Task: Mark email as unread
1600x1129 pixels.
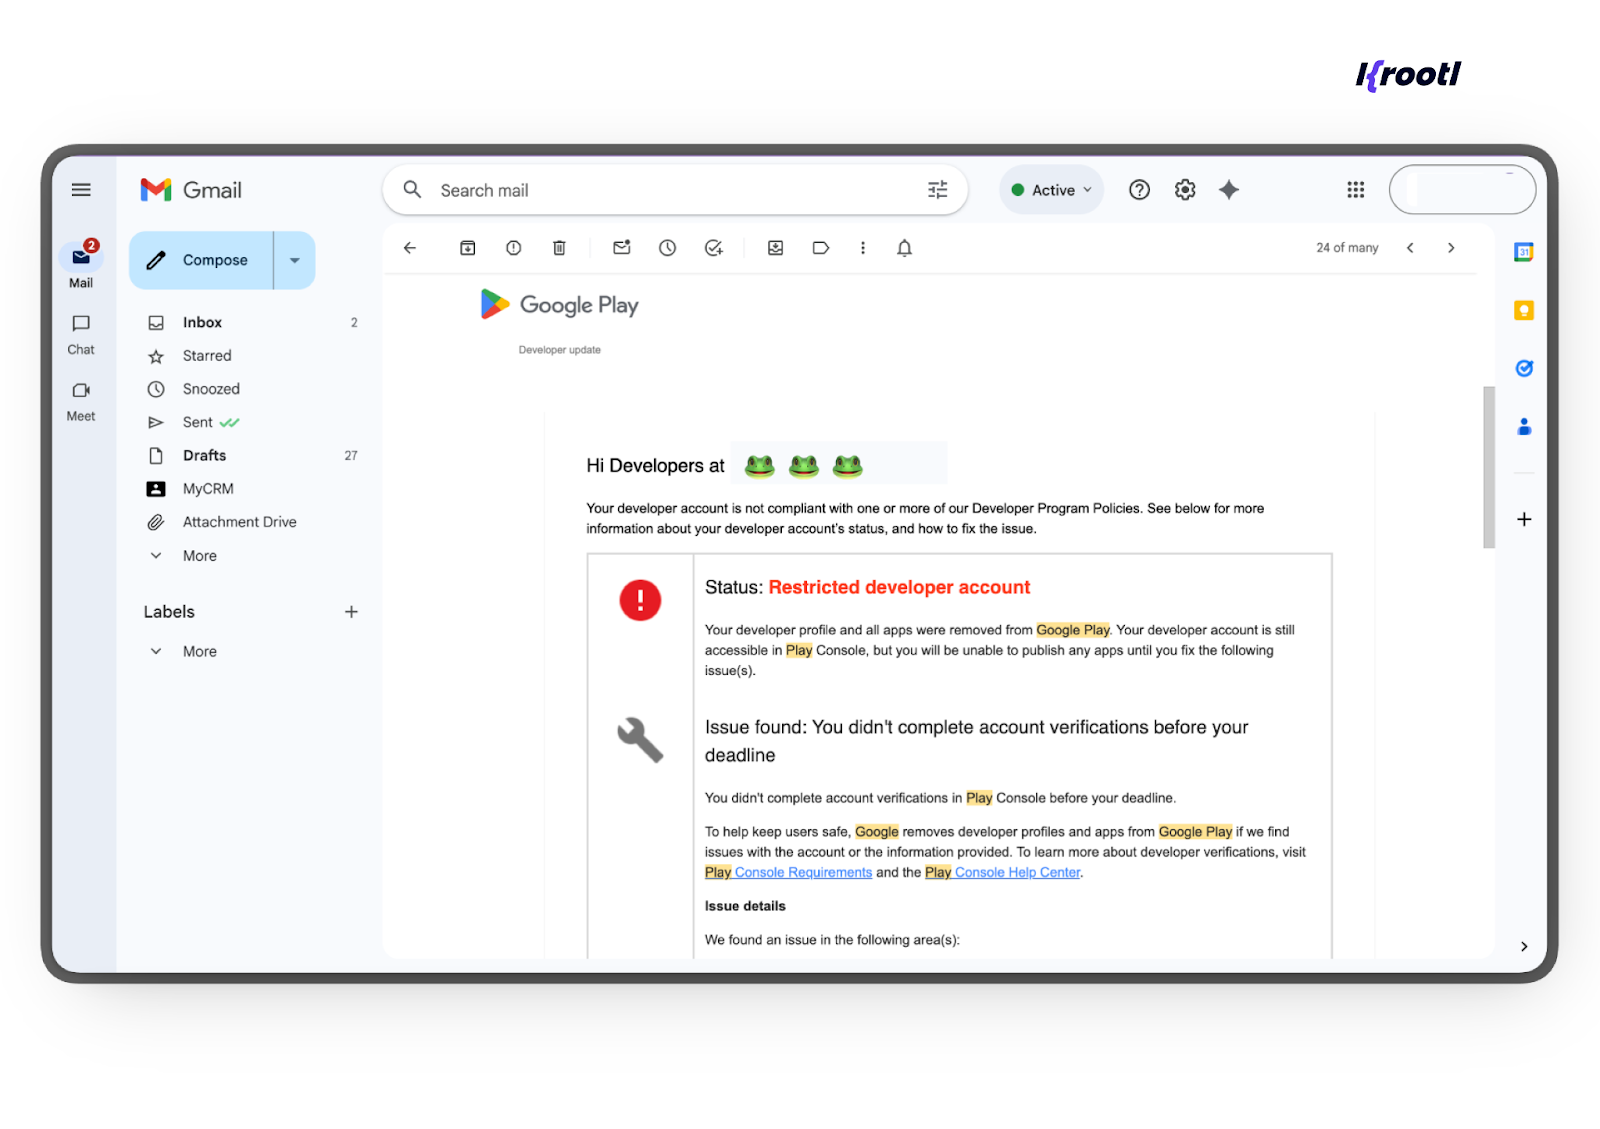Action: 622,248
